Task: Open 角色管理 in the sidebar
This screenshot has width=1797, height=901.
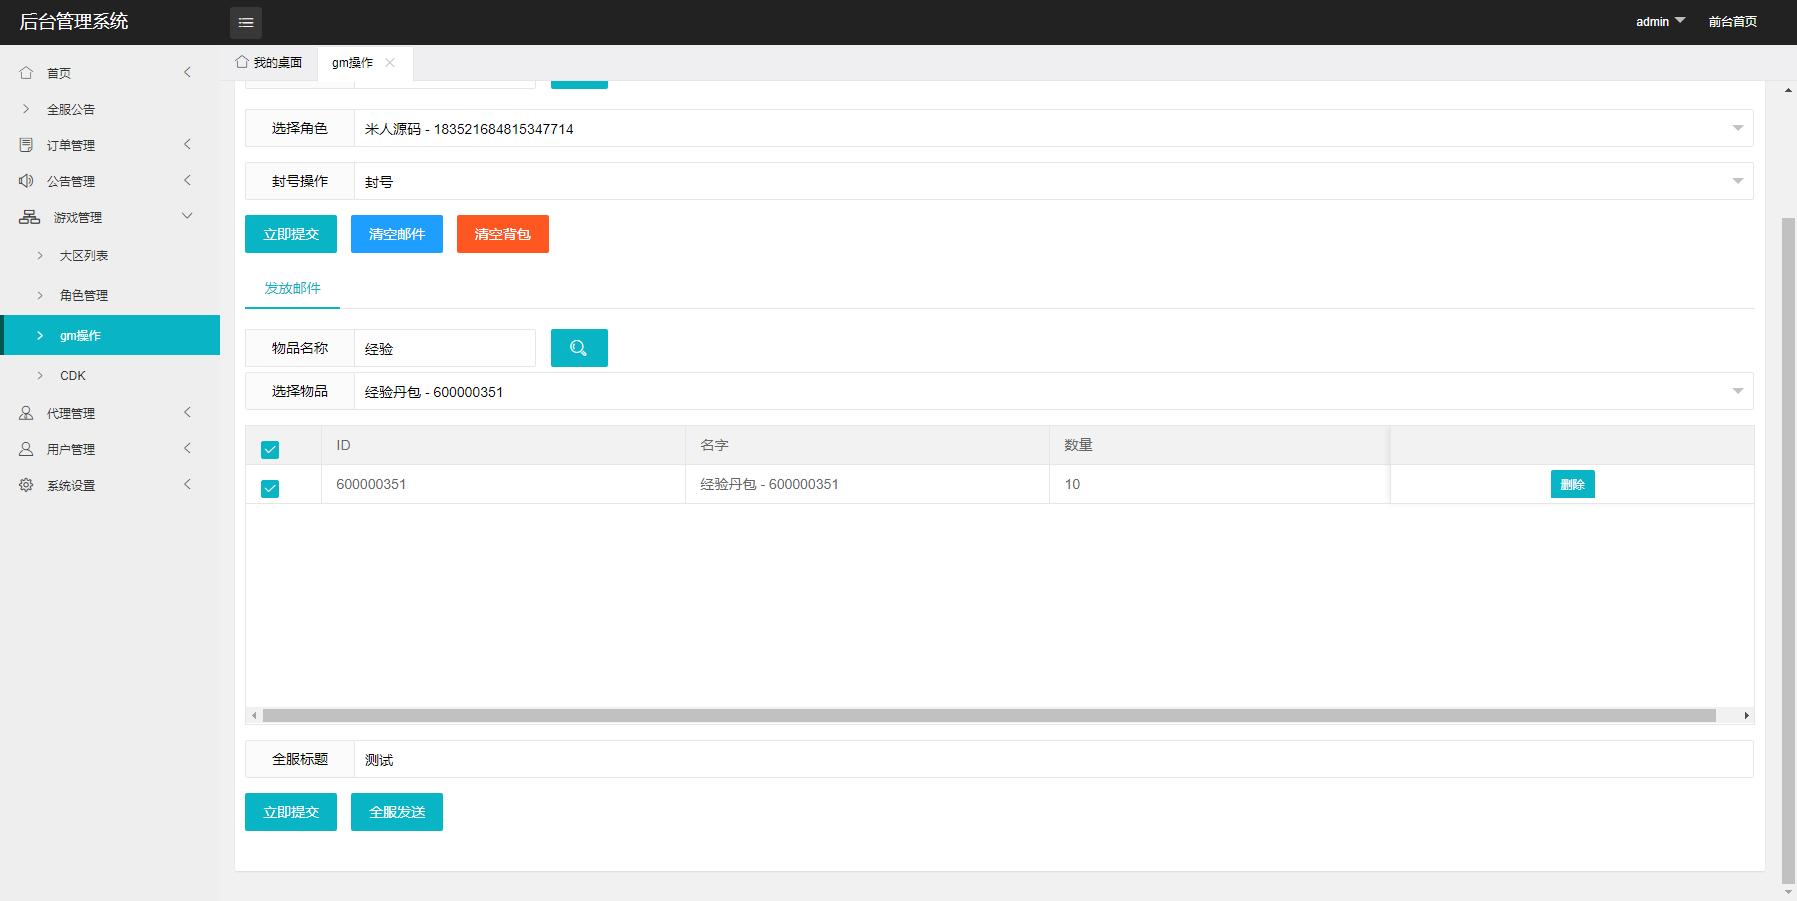Action: 84,295
